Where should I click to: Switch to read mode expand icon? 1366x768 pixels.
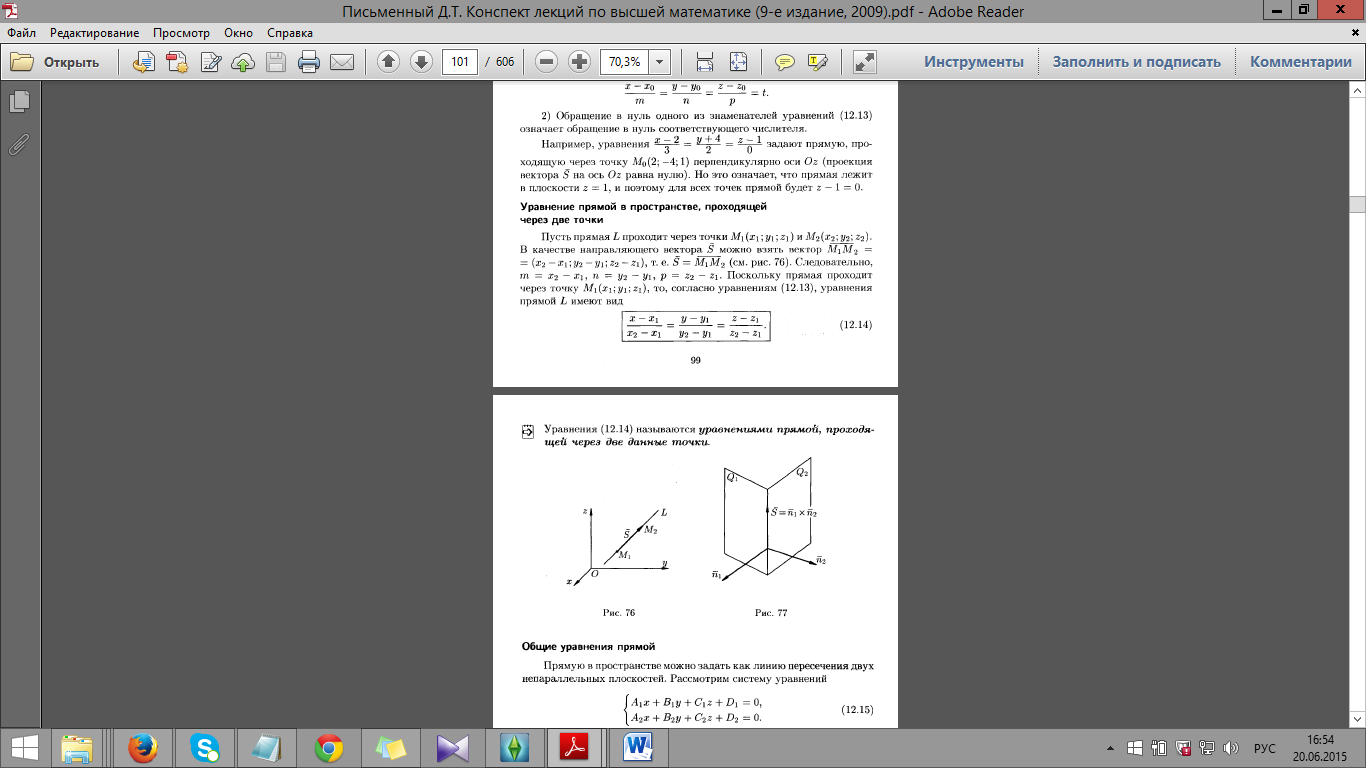[865, 62]
